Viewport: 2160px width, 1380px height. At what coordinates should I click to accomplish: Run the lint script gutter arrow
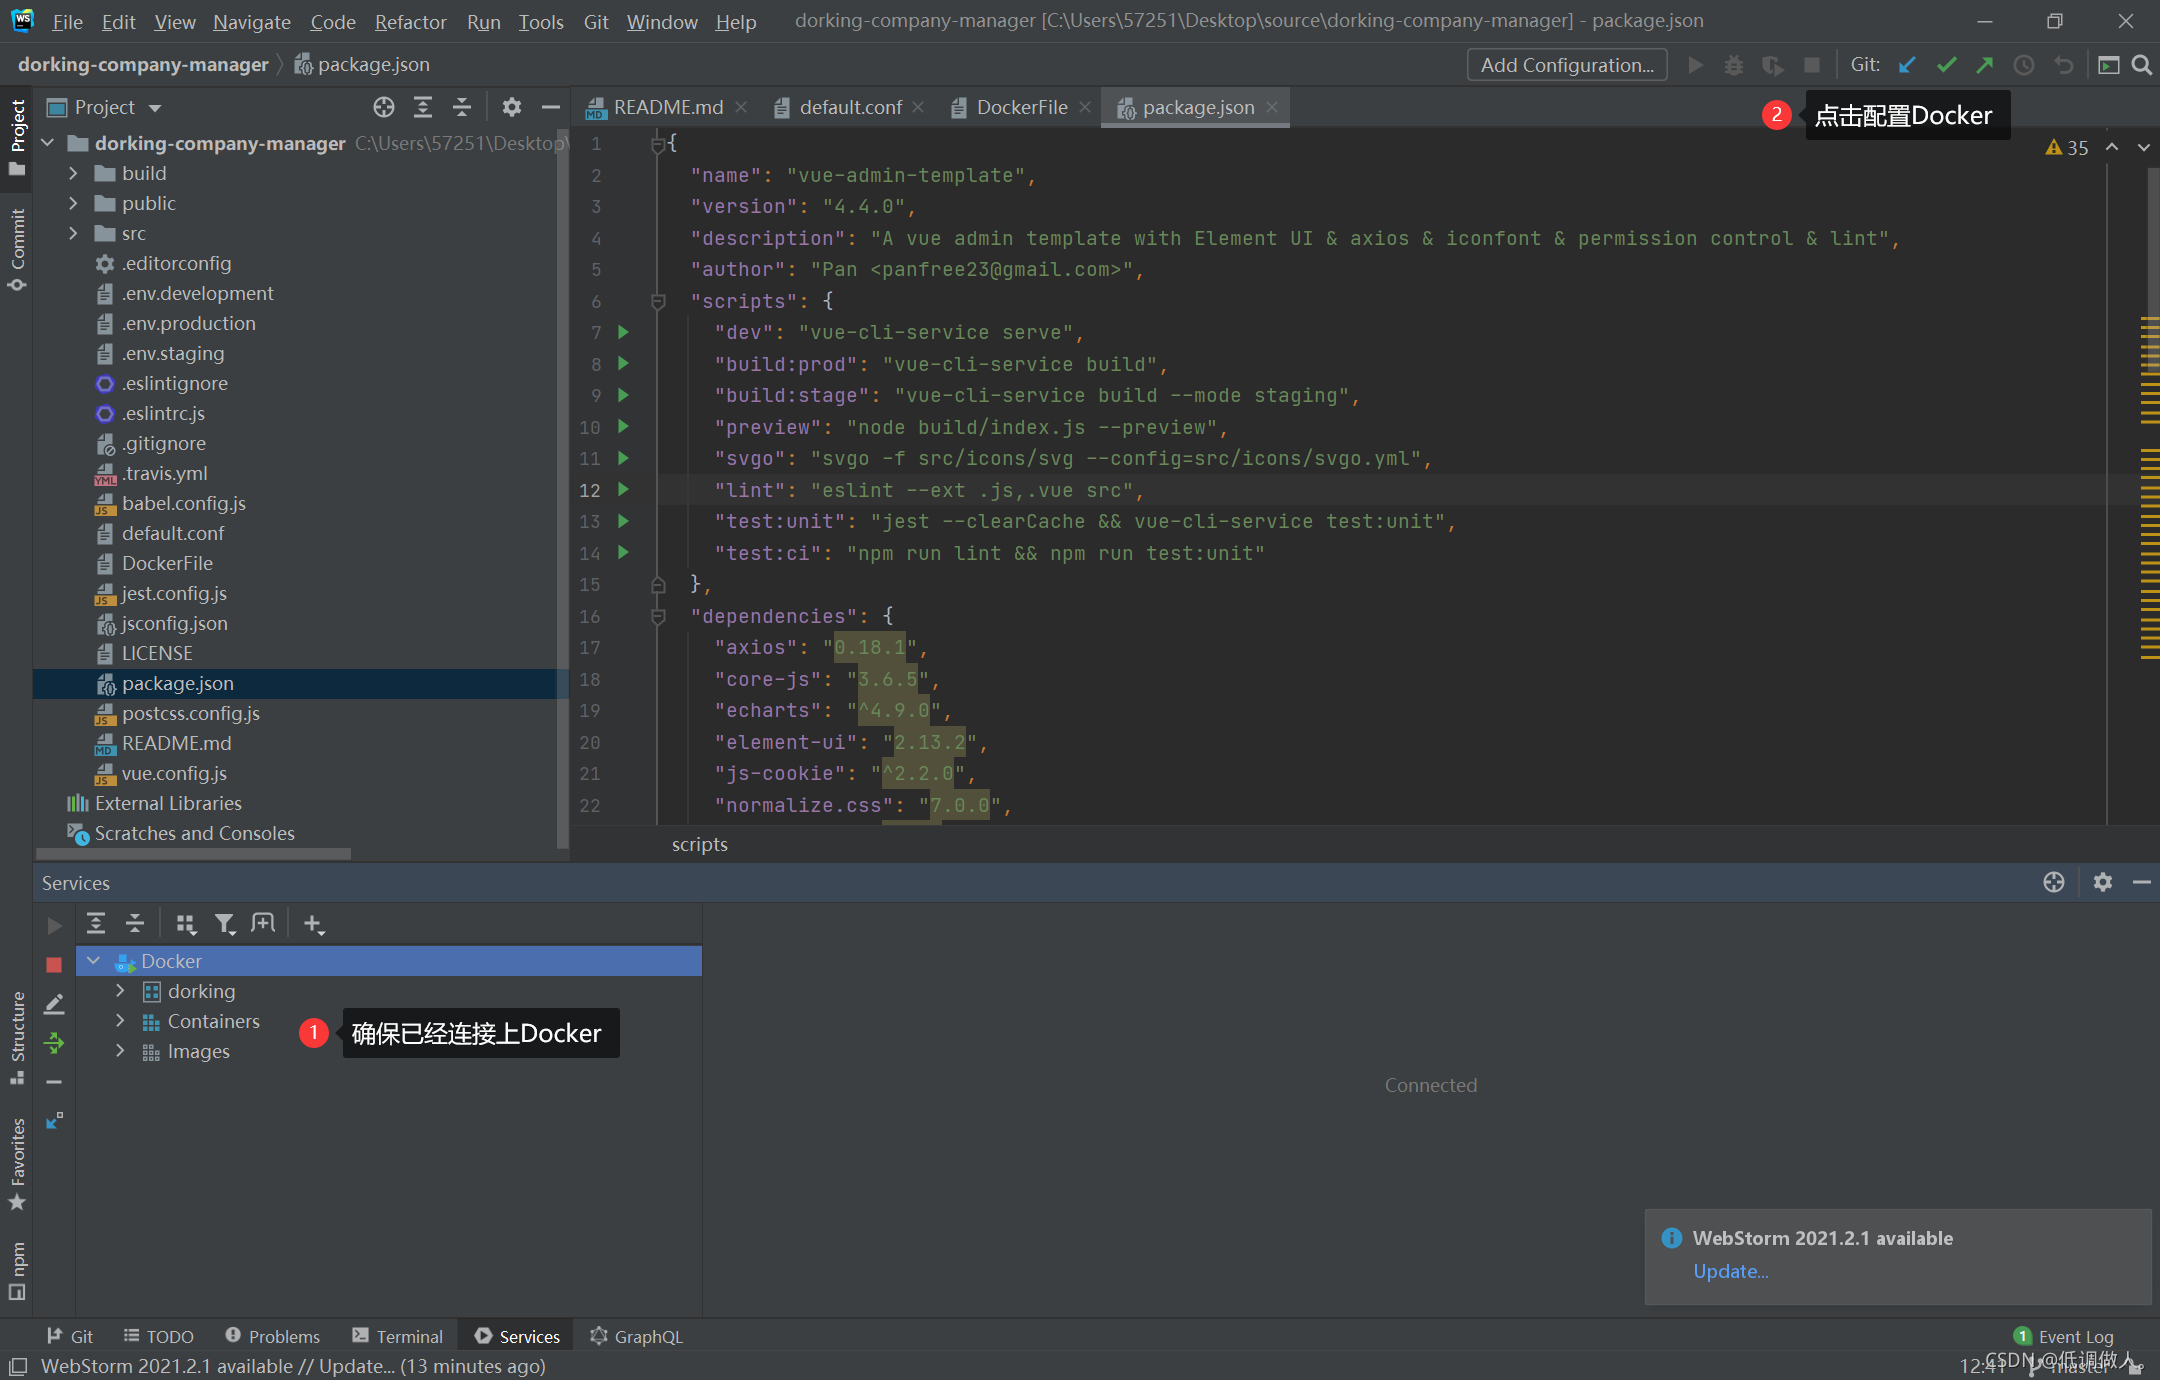pyautogui.click(x=623, y=490)
